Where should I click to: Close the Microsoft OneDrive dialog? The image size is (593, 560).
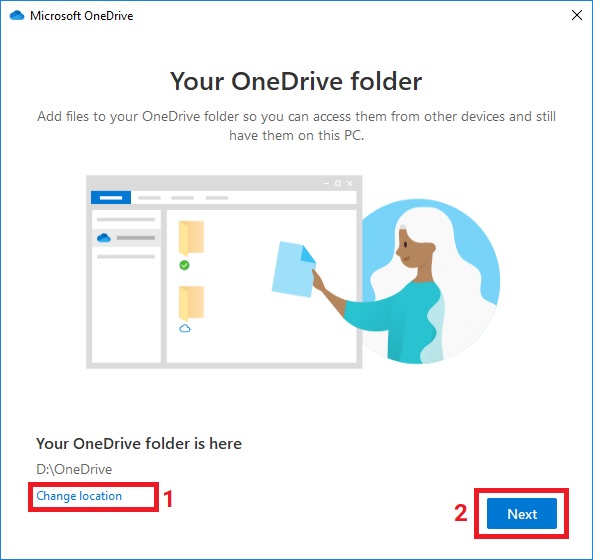[x=577, y=16]
